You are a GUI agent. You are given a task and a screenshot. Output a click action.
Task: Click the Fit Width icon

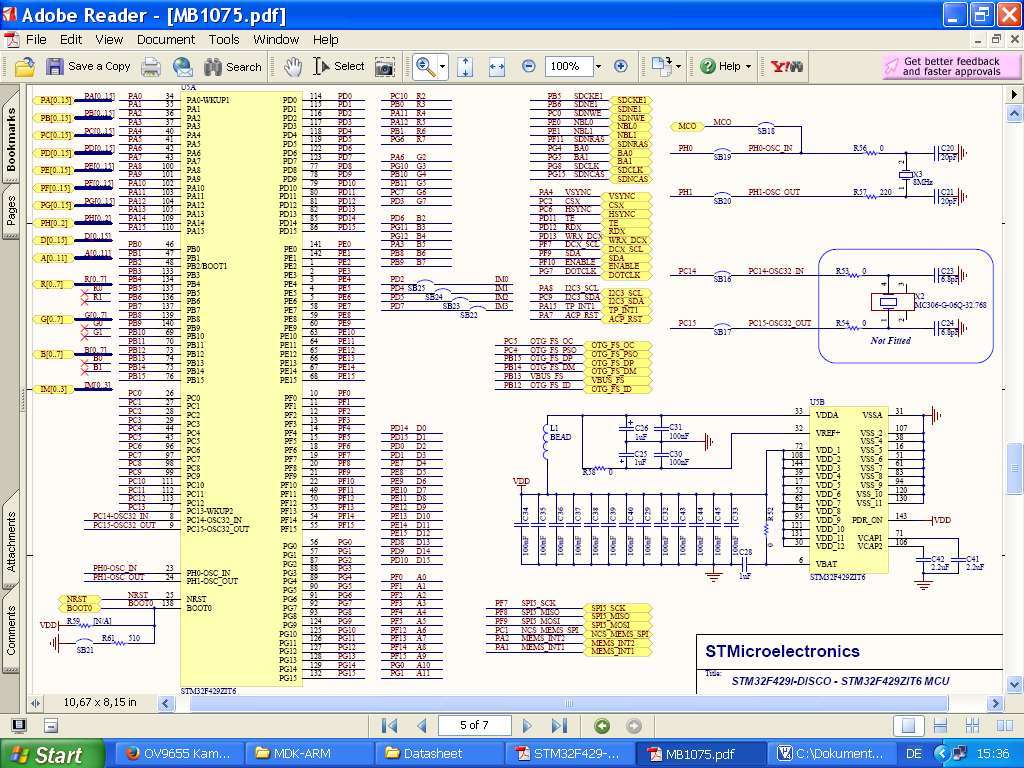pyautogui.click(x=497, y=67)
